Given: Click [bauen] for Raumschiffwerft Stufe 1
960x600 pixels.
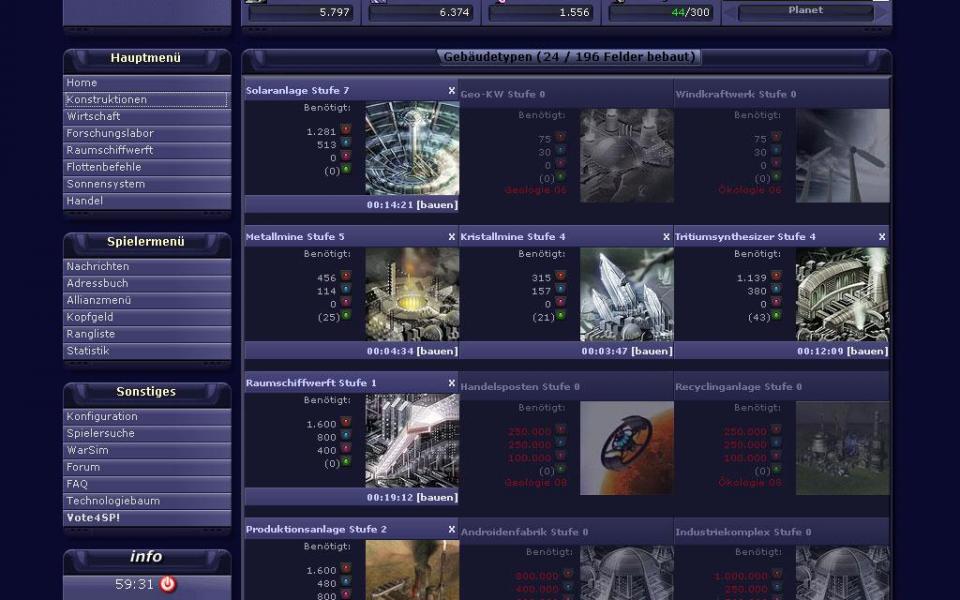Looking at the screenshot, I should coord(437,498).
